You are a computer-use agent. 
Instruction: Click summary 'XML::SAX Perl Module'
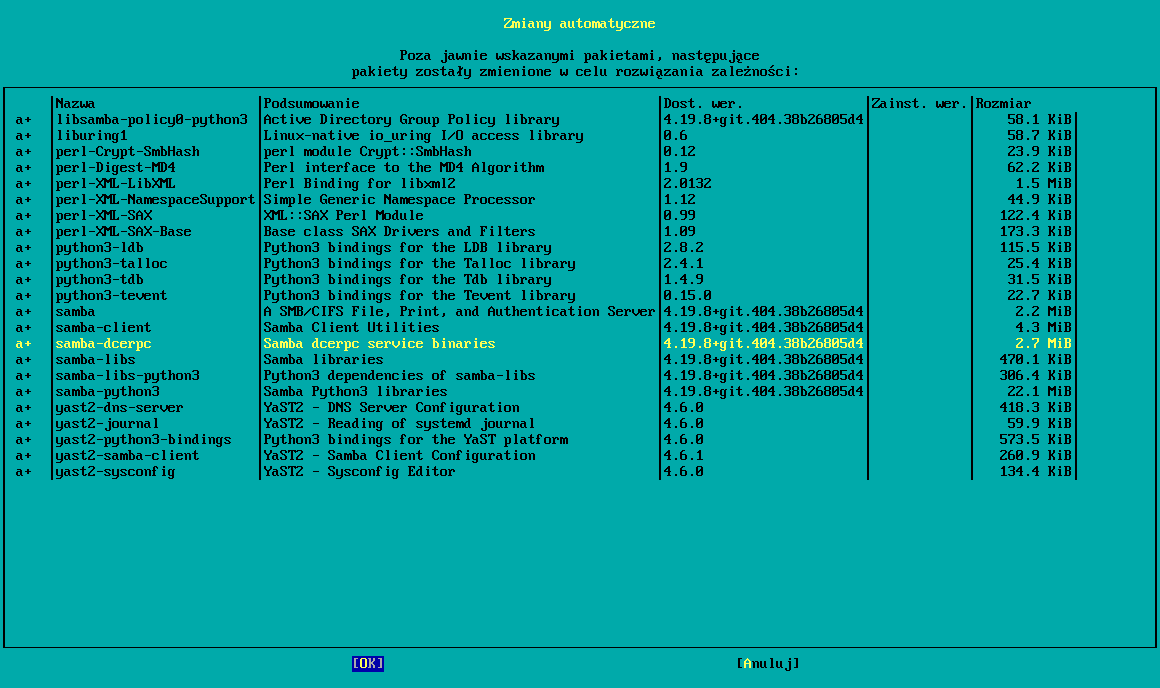click(343, 216)
